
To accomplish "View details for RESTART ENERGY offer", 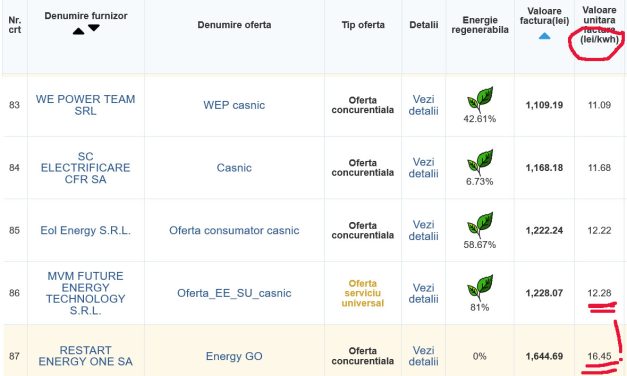I will (423, 356).
